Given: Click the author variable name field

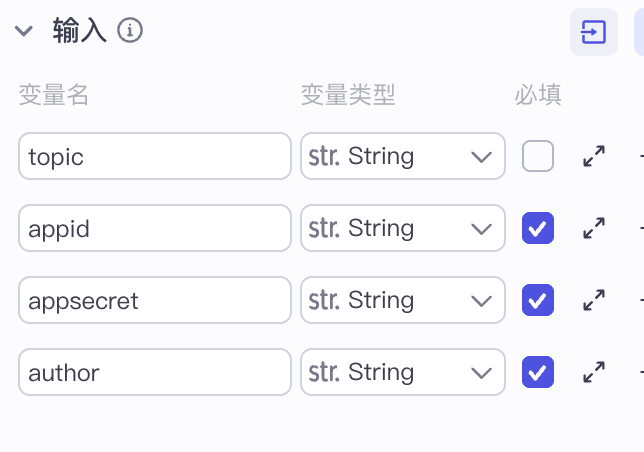Looking at the screenshot, I should pyautogui.click(x=154, y=373).
